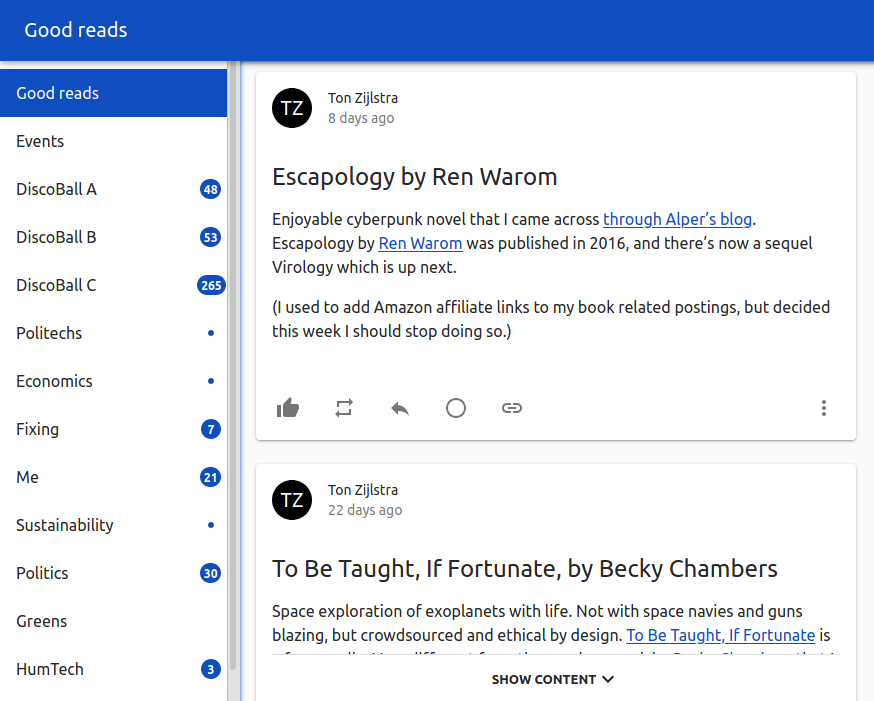
Task: Copy link icon on Escapology post
Action: [x=512, y=408]
